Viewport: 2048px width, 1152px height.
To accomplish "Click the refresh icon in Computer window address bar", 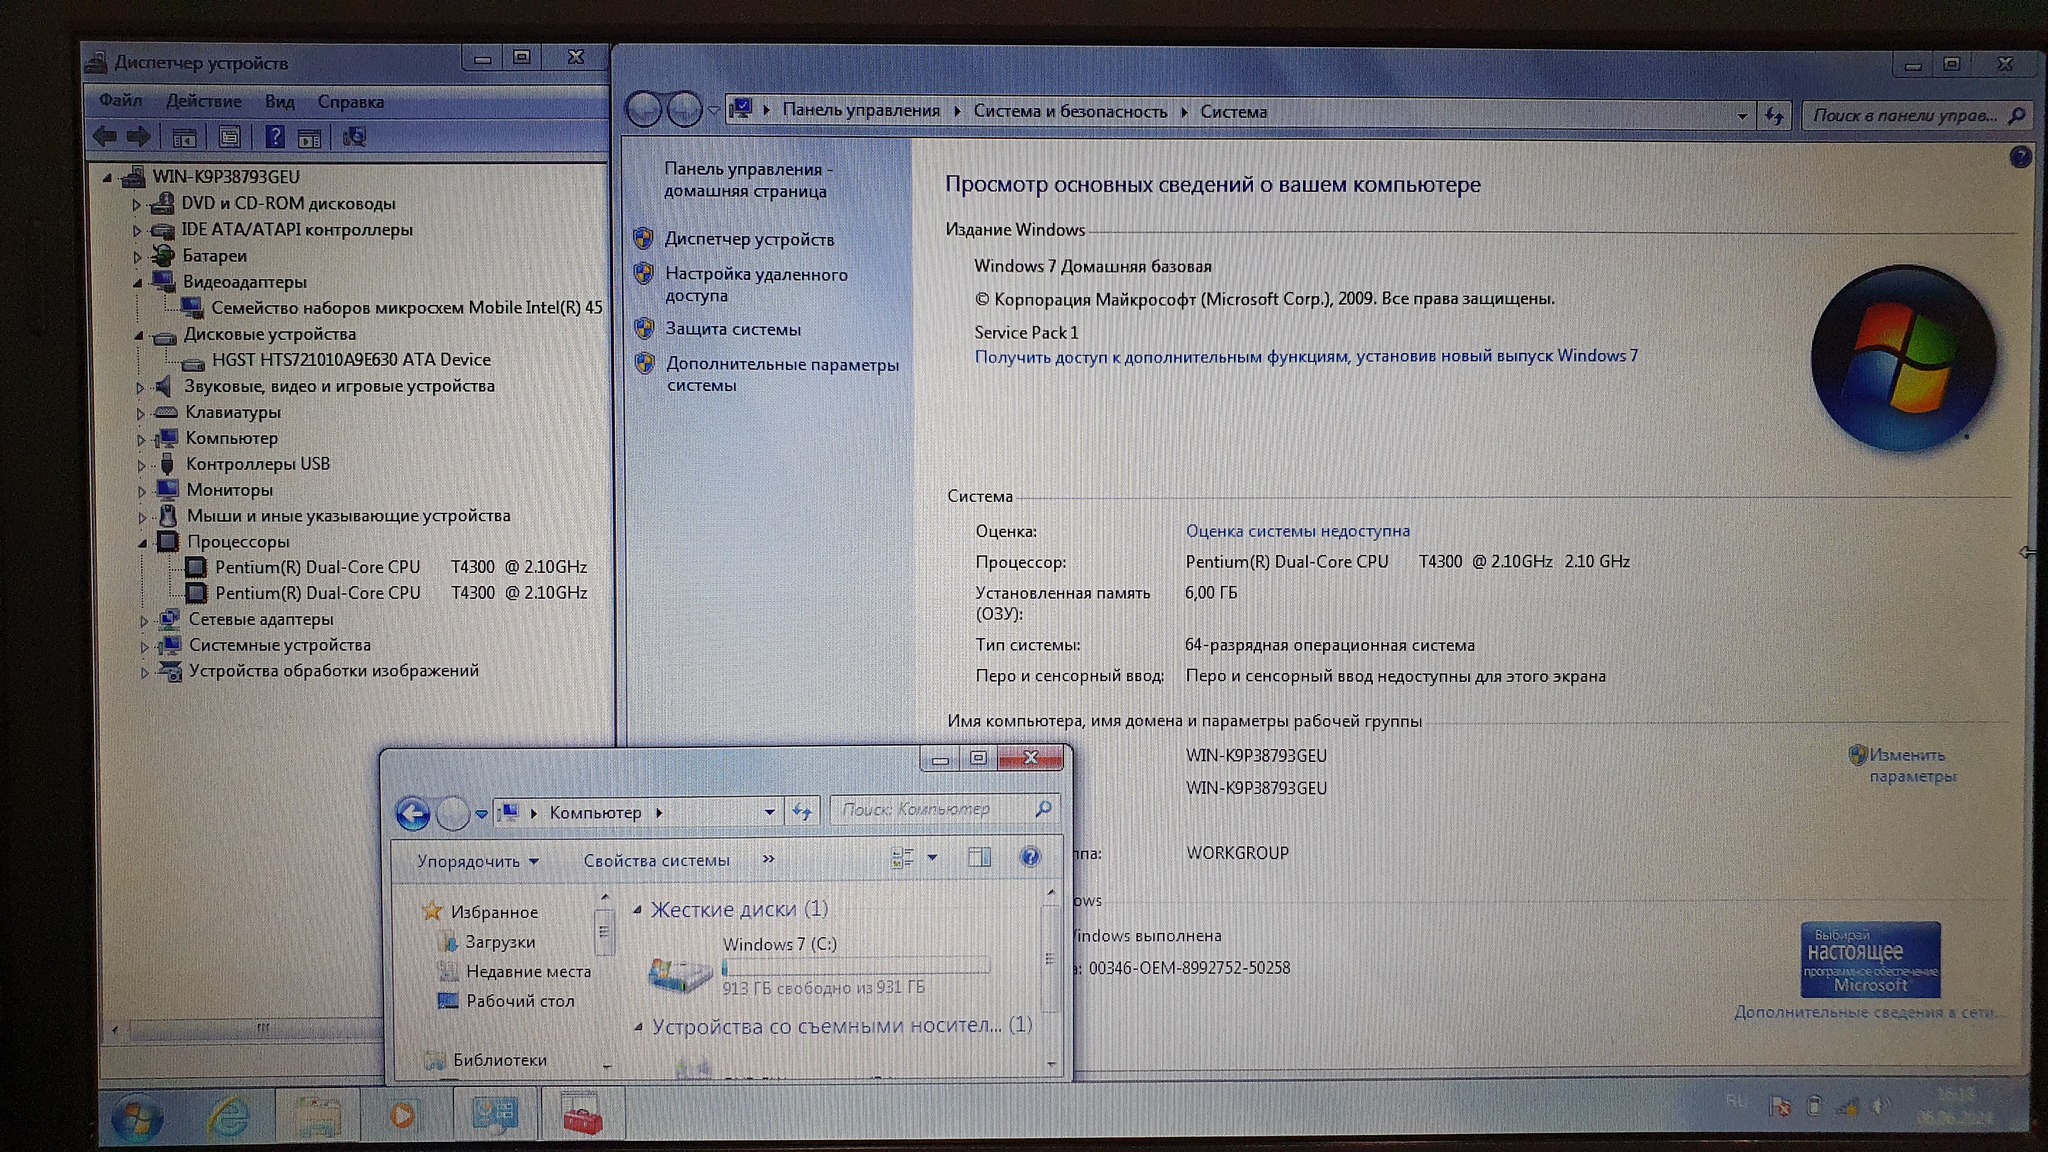I will [x=802, y=812].
